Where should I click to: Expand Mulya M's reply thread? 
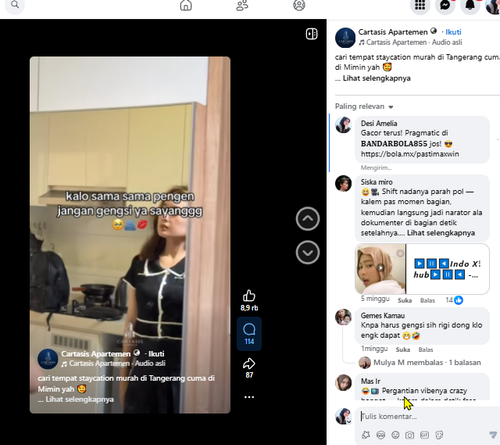(427, 362)
